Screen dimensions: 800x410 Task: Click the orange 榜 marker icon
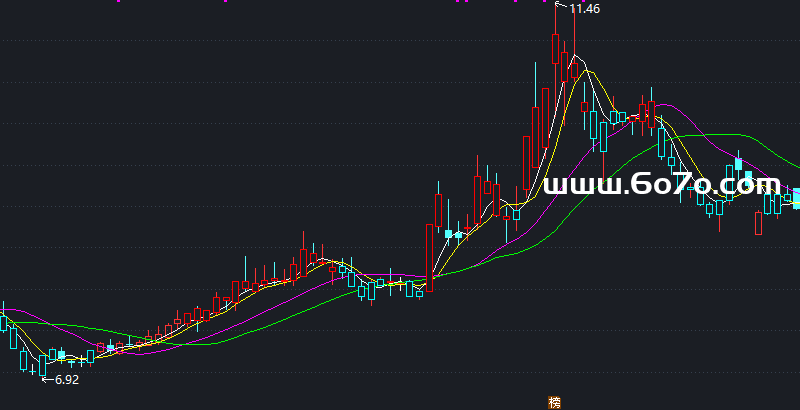[x=554, y=402]
